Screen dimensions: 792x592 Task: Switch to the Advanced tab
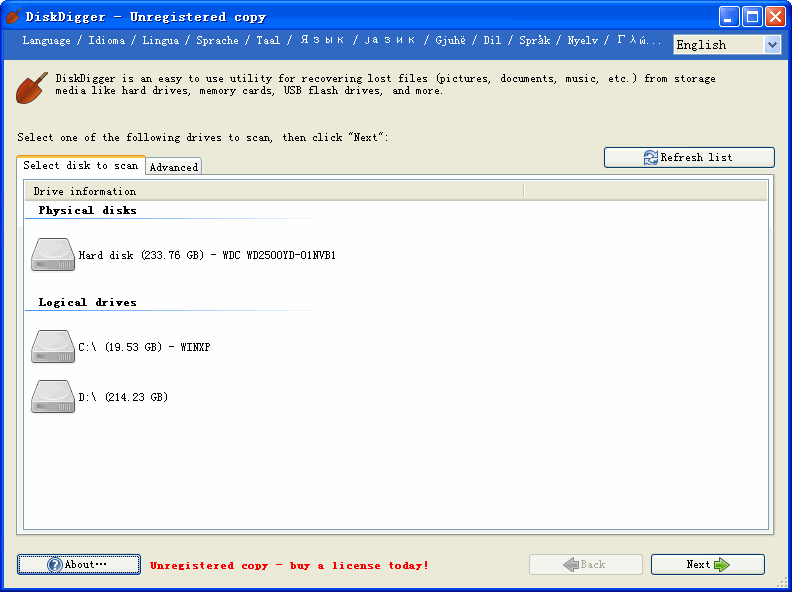174,167
